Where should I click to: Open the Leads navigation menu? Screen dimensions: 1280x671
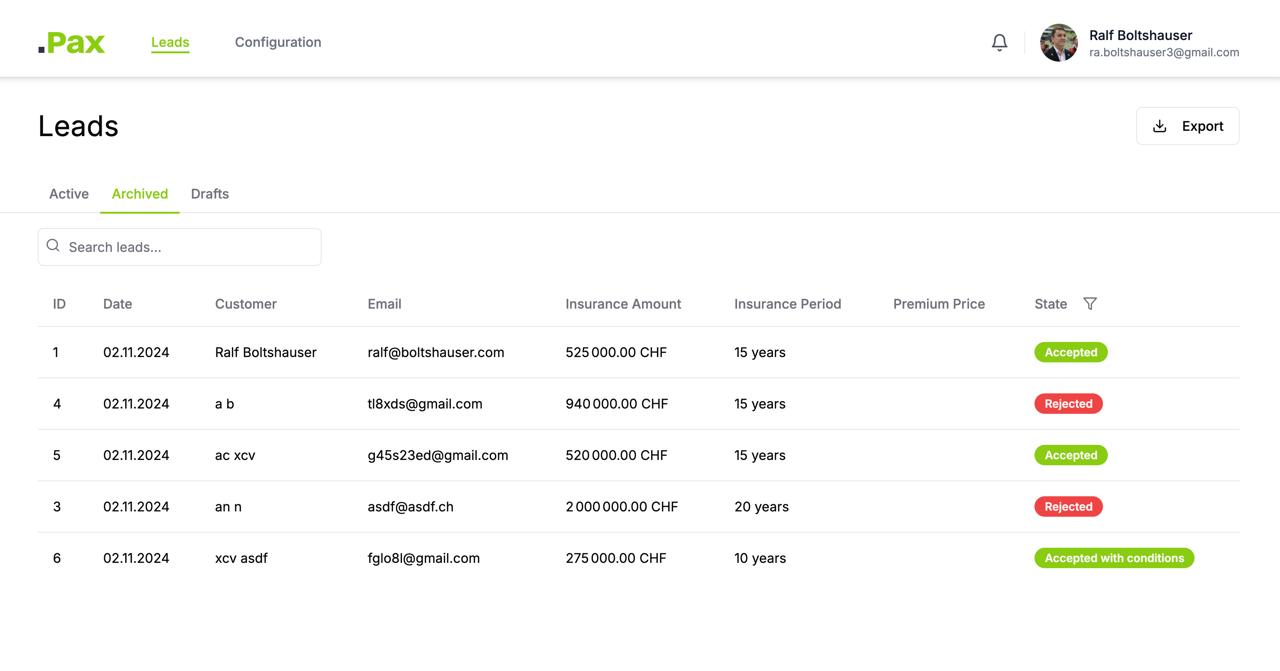(x=170, y=42)
